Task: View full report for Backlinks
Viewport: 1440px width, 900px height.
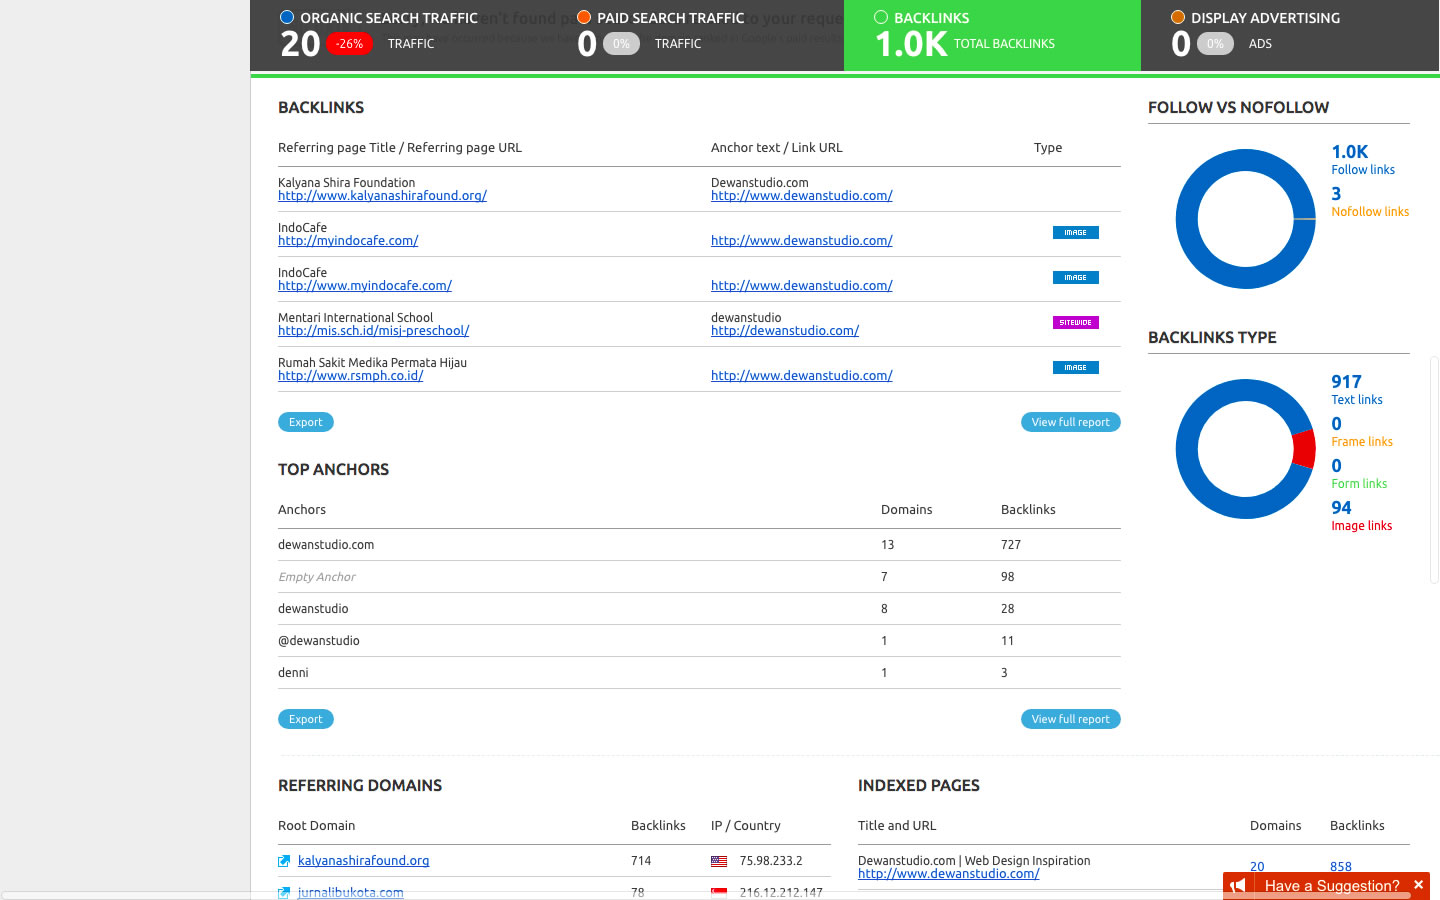Action: pyautogui.click(x=1070, y=422)
